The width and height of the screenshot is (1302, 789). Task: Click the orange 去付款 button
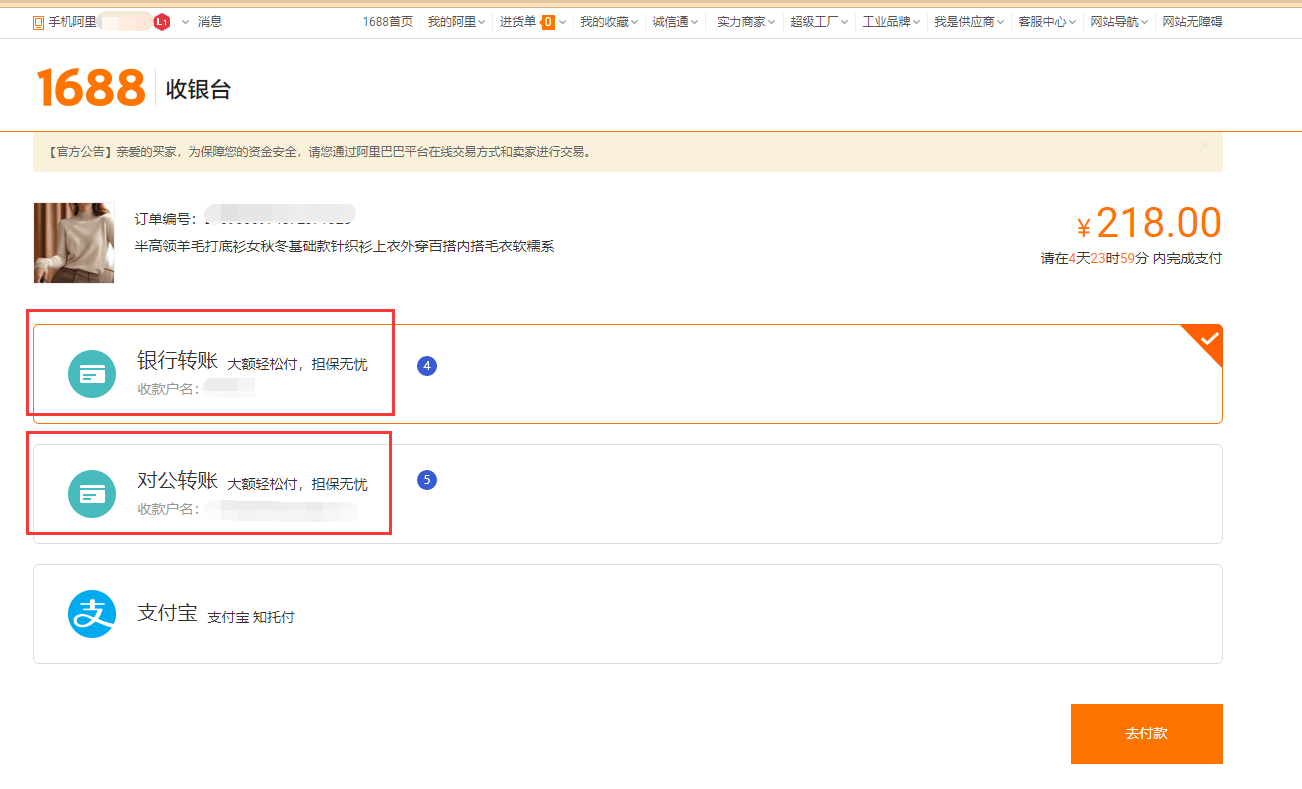click(1147, 734)
